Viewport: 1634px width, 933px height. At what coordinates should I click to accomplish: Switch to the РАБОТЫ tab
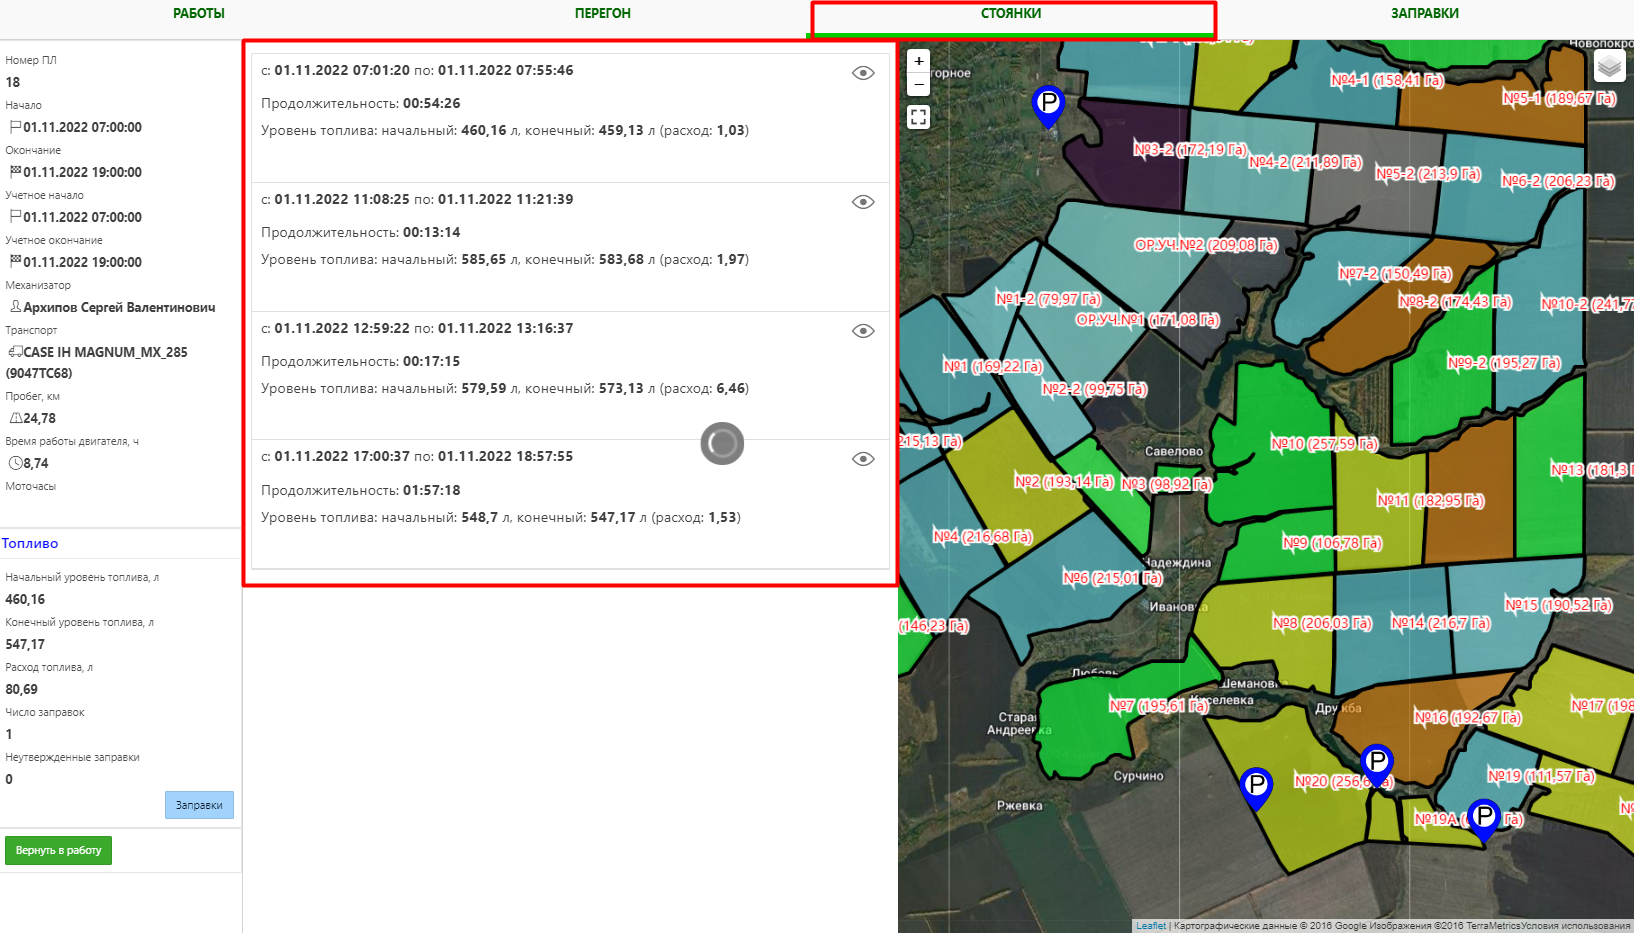[199, 14]
